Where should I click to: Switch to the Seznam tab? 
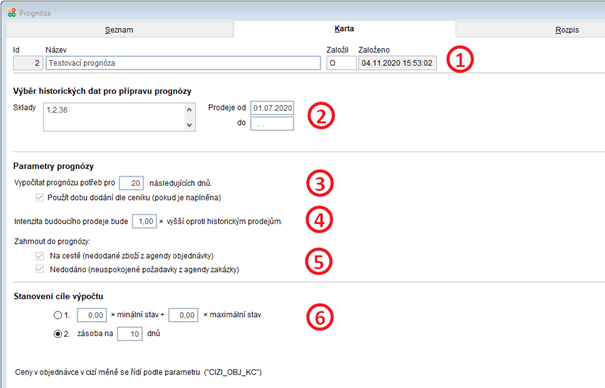[119, 30]
